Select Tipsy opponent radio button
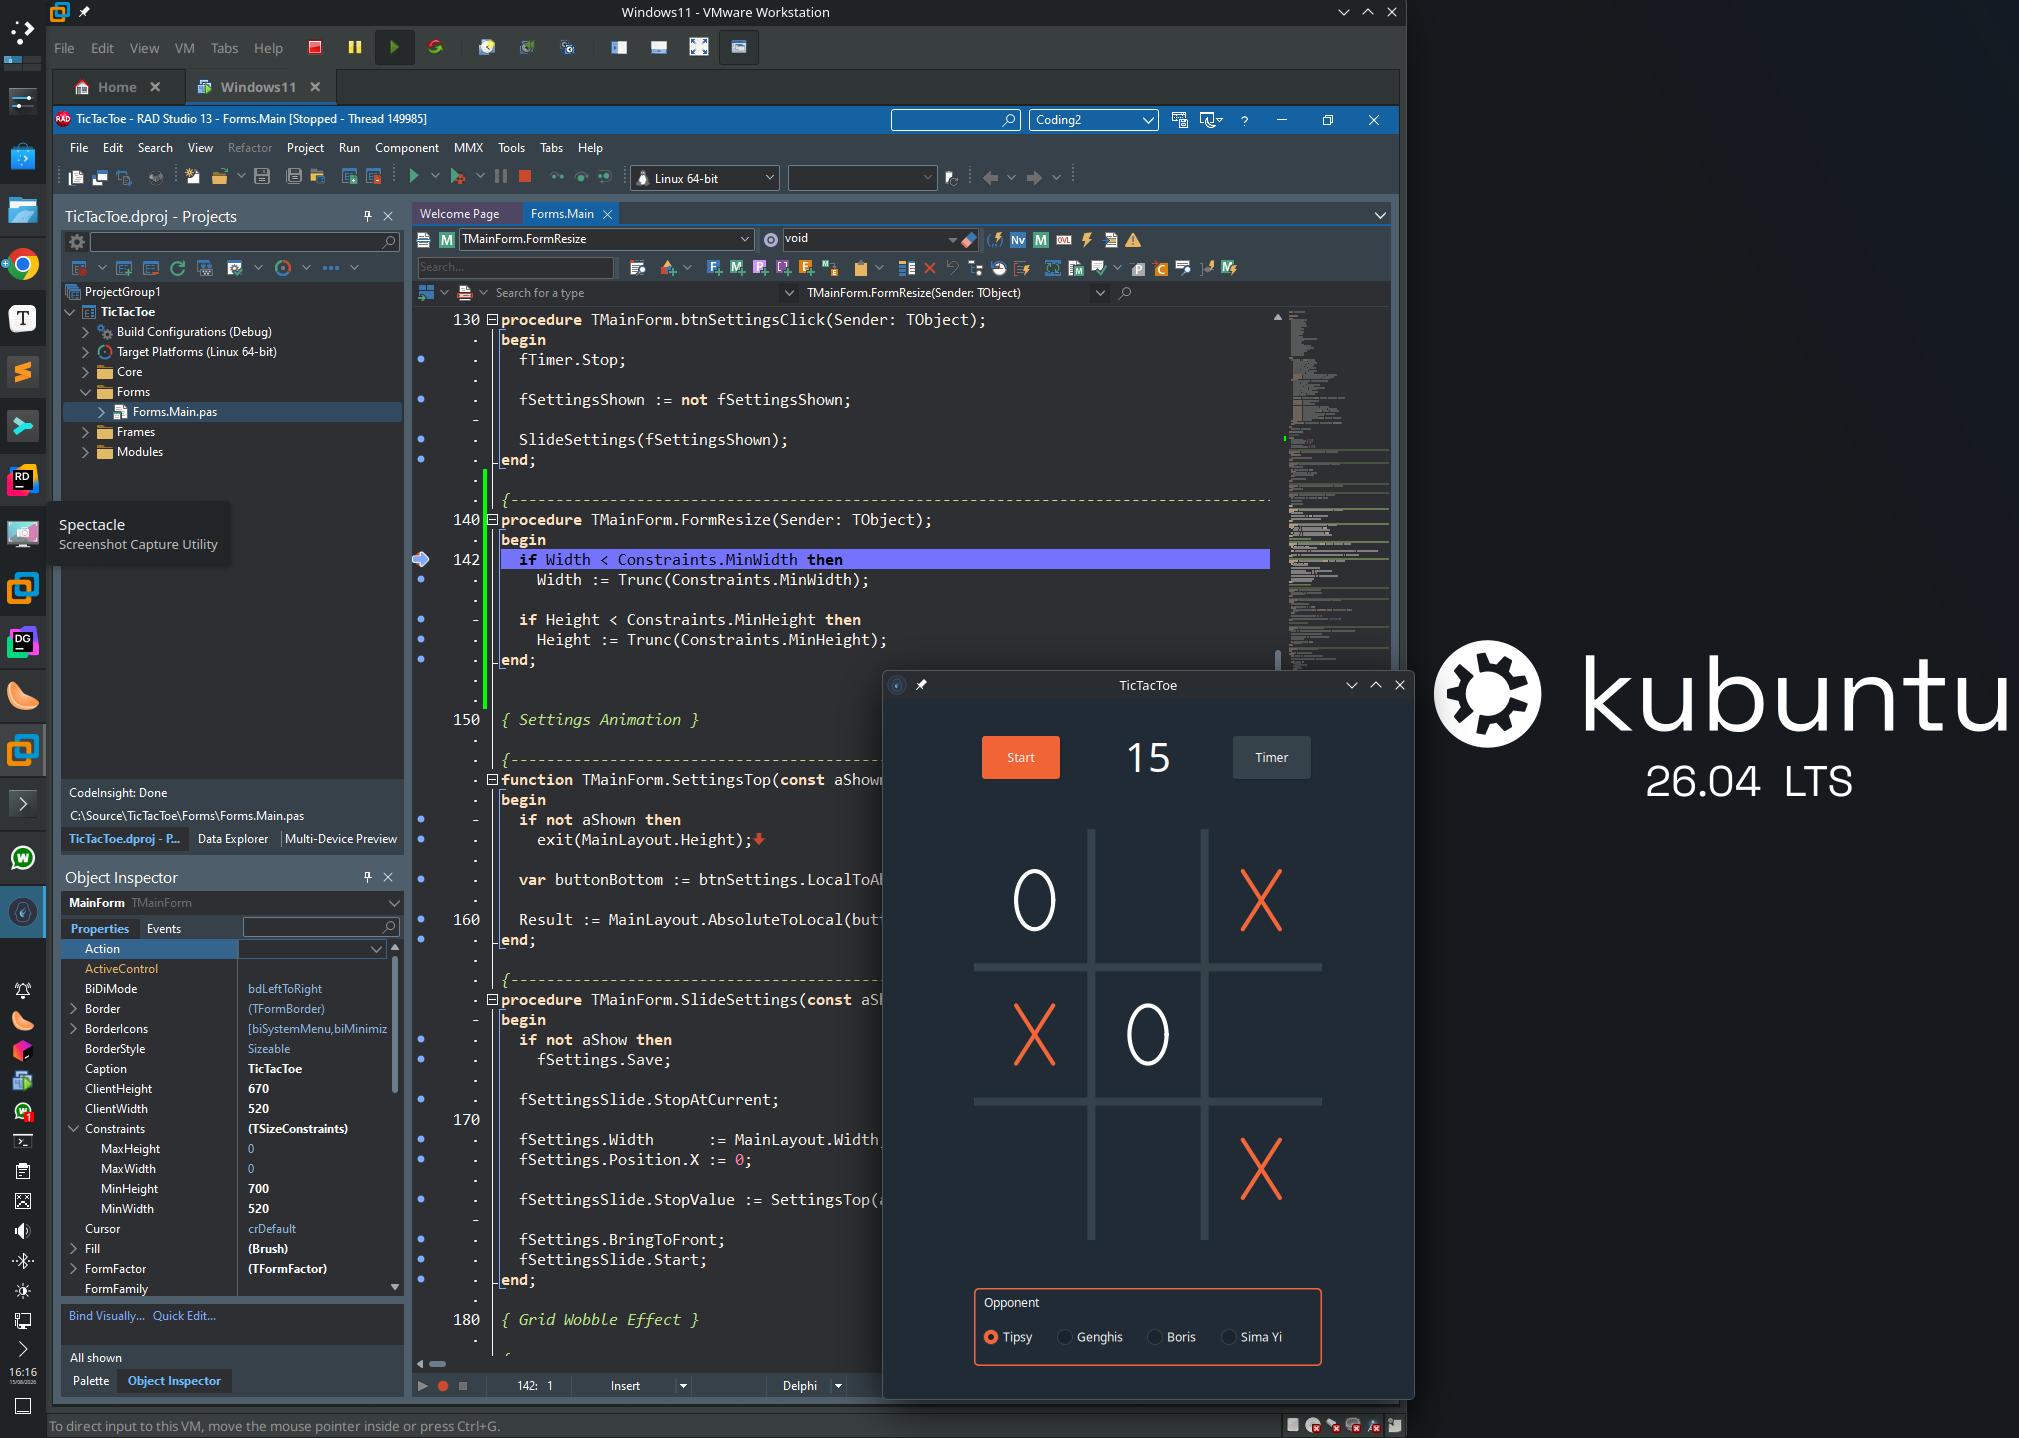Image resolution: width=2019 pixels, height=1438 pixels. pos(991,1337)
